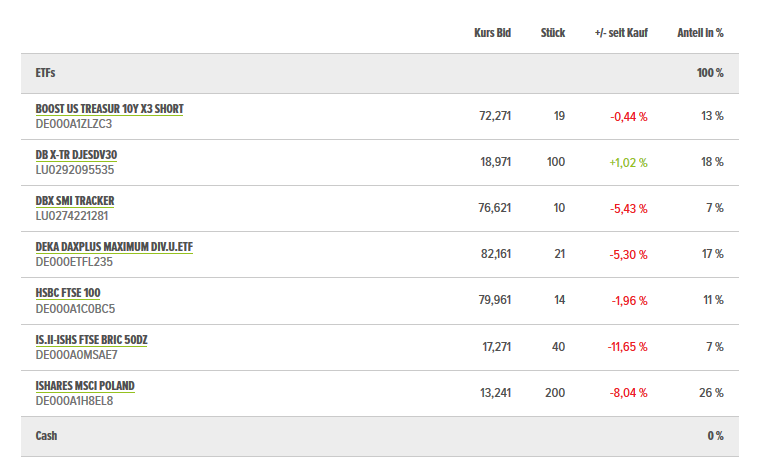Click the ISIN DE000A1ZLZC3

pos(74,124)
